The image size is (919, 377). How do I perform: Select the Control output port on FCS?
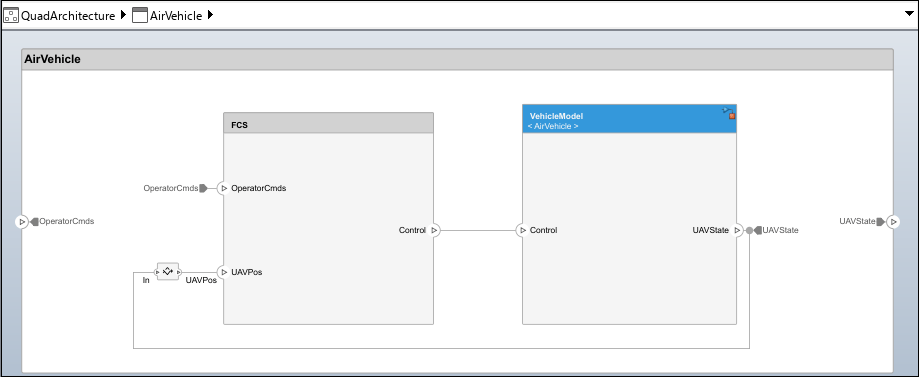(x=434, y=230)
